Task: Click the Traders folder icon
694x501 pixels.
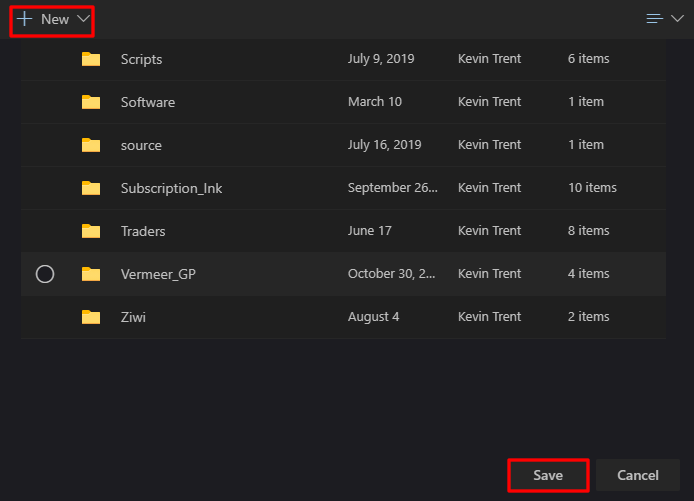Action: point(91,231)
